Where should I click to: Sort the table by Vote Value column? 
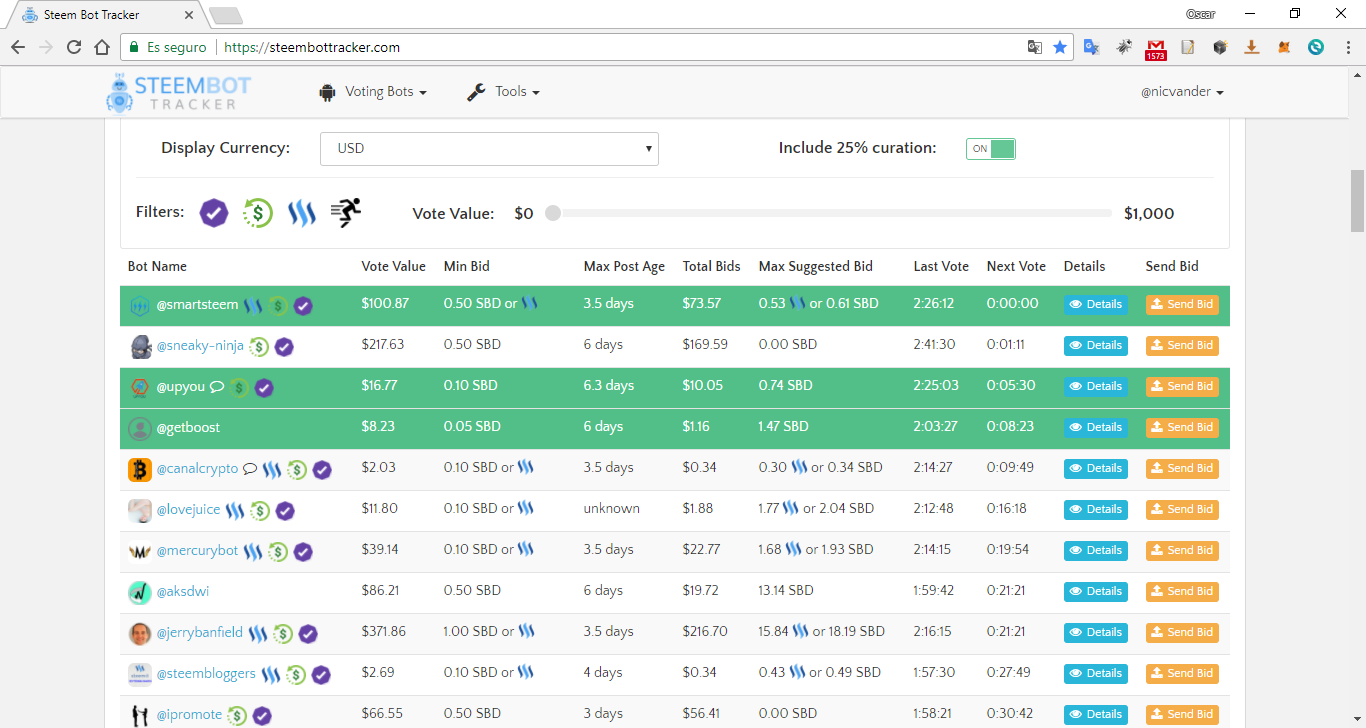click(x=393, y=266)
